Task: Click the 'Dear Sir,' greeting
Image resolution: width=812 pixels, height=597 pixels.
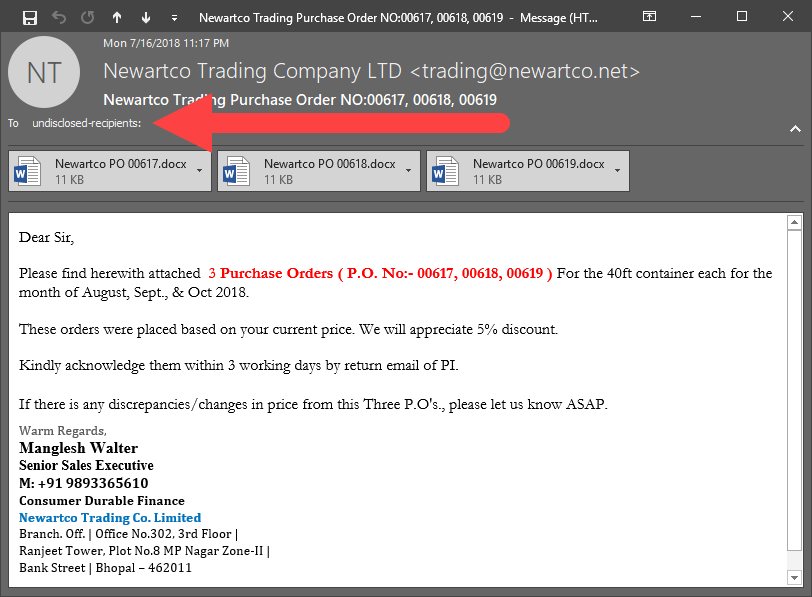Action: tap(47, 237)
